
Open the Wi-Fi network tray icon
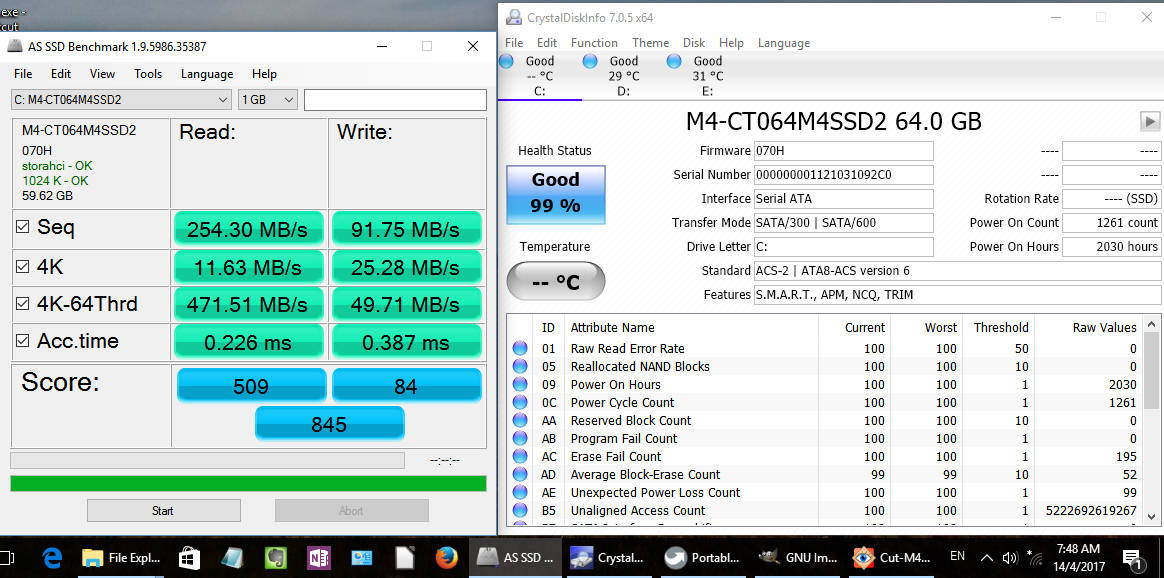[x=1036, y=558]
